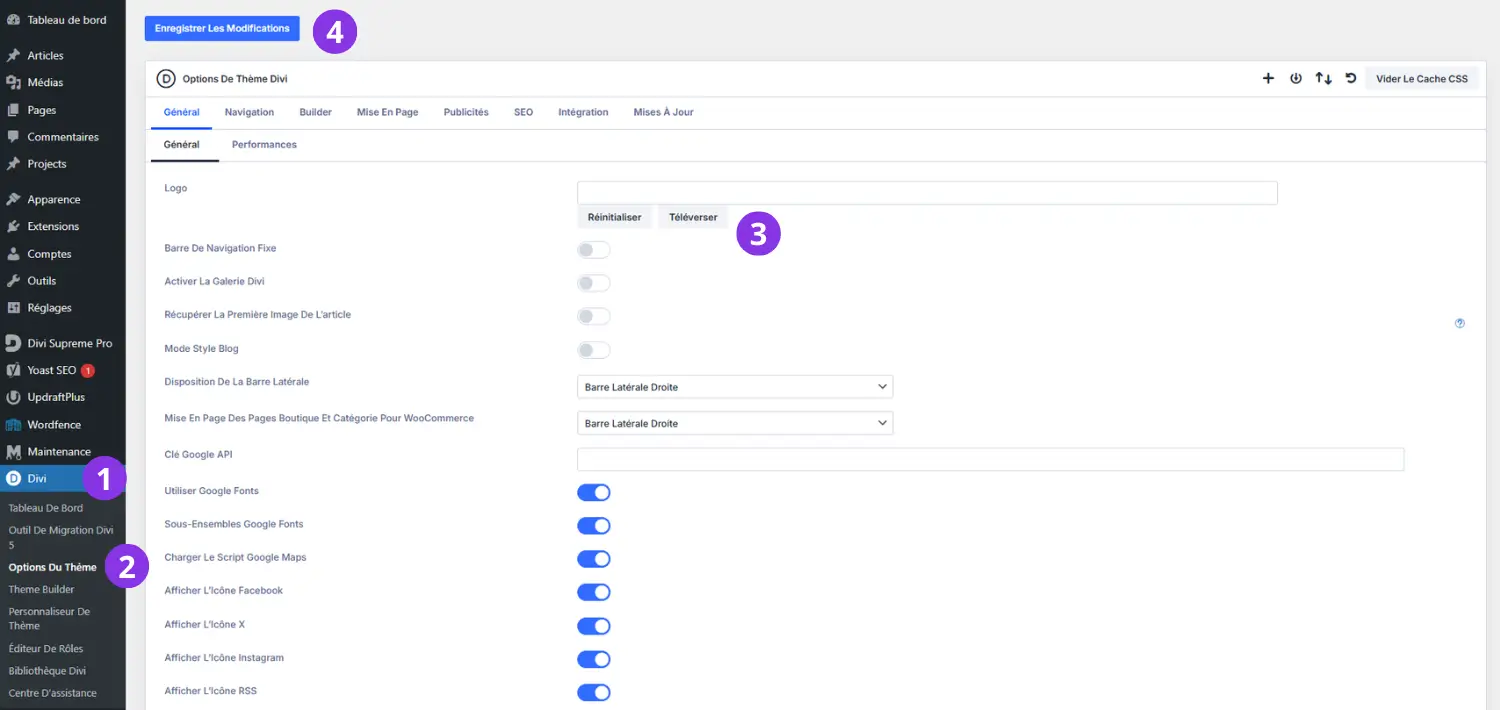The height and width of the screenshot is (710, 1500).
Task: Click the plus icon in Divi options header
Action: coord(1268,78)
